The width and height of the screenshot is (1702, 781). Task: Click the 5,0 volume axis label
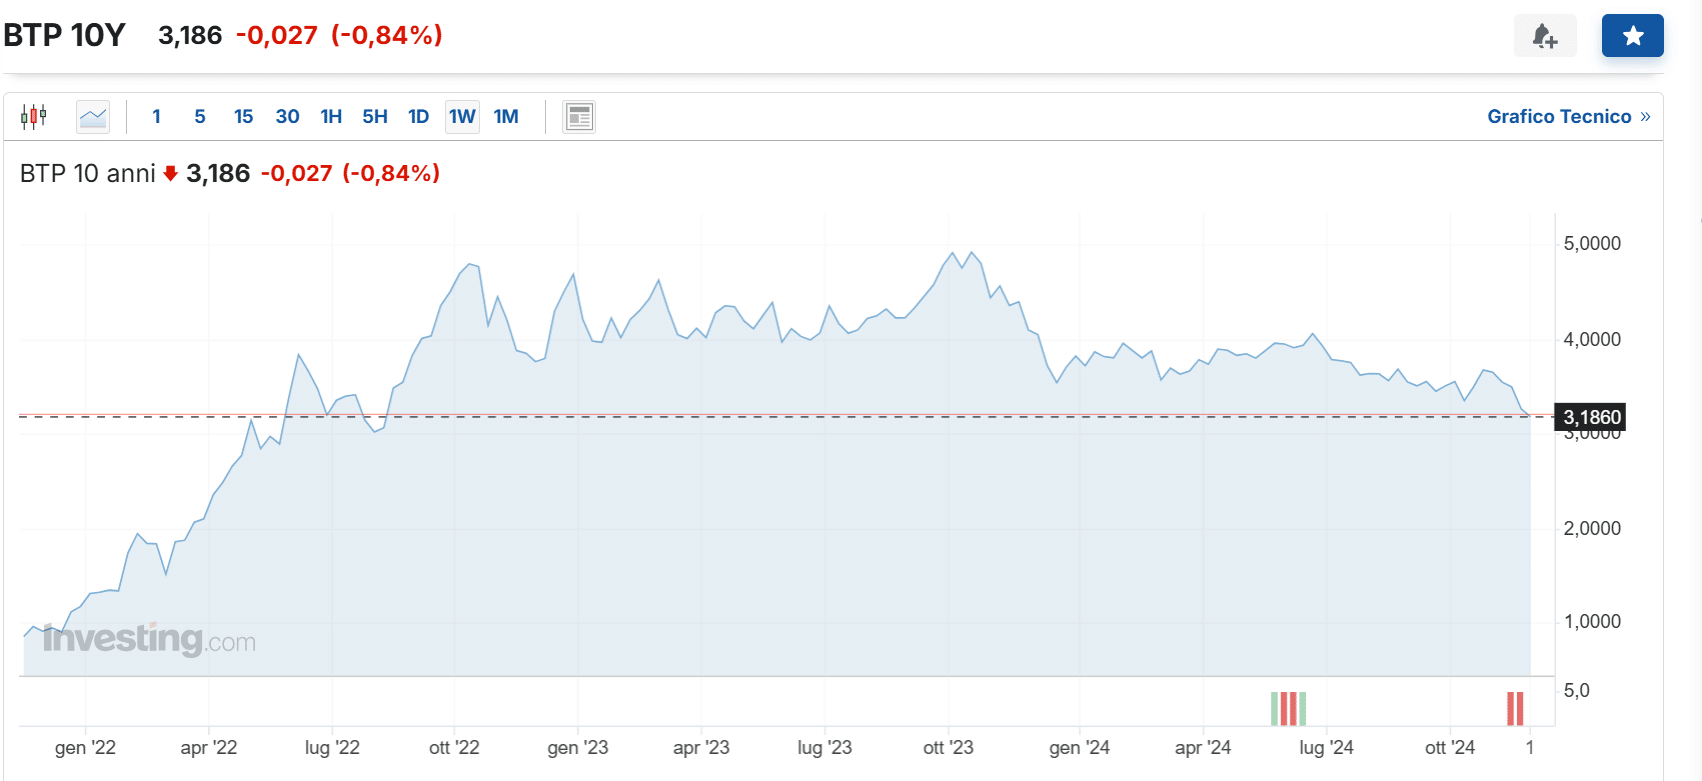click(1576, 691)
